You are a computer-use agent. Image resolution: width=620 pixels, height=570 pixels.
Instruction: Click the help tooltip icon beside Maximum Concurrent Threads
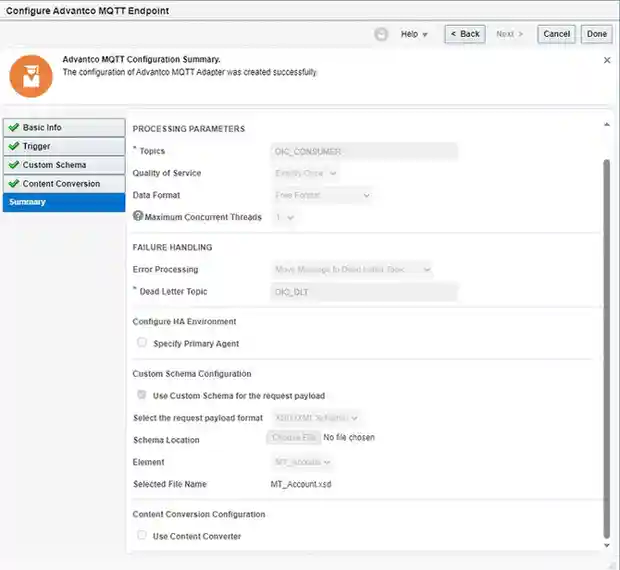point(138,217)
